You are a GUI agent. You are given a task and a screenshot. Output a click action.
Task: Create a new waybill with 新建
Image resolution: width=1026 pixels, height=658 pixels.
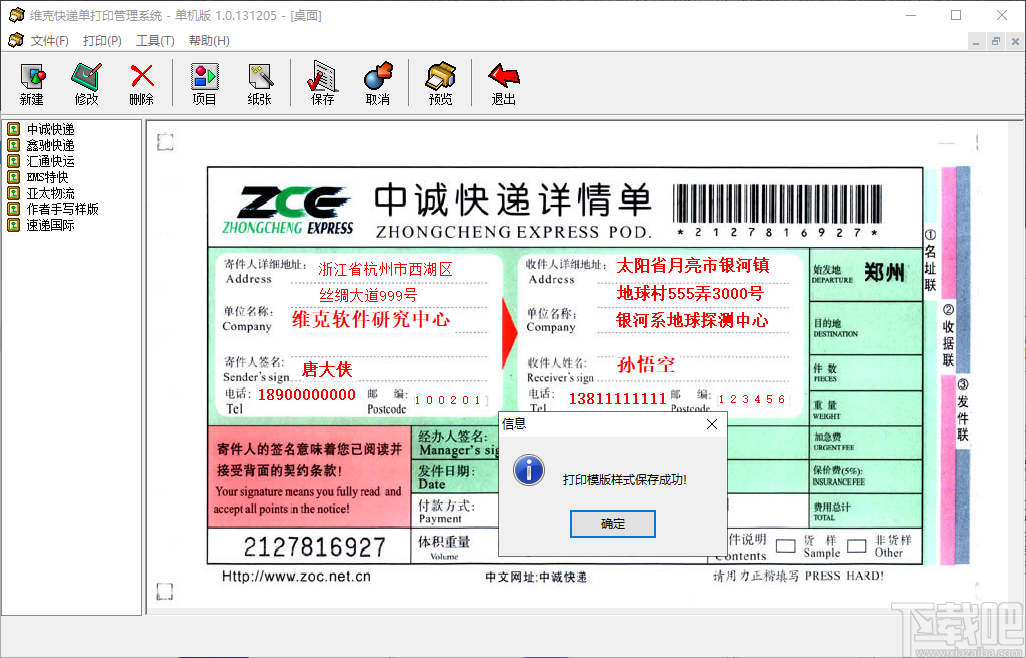pos(31,82)
